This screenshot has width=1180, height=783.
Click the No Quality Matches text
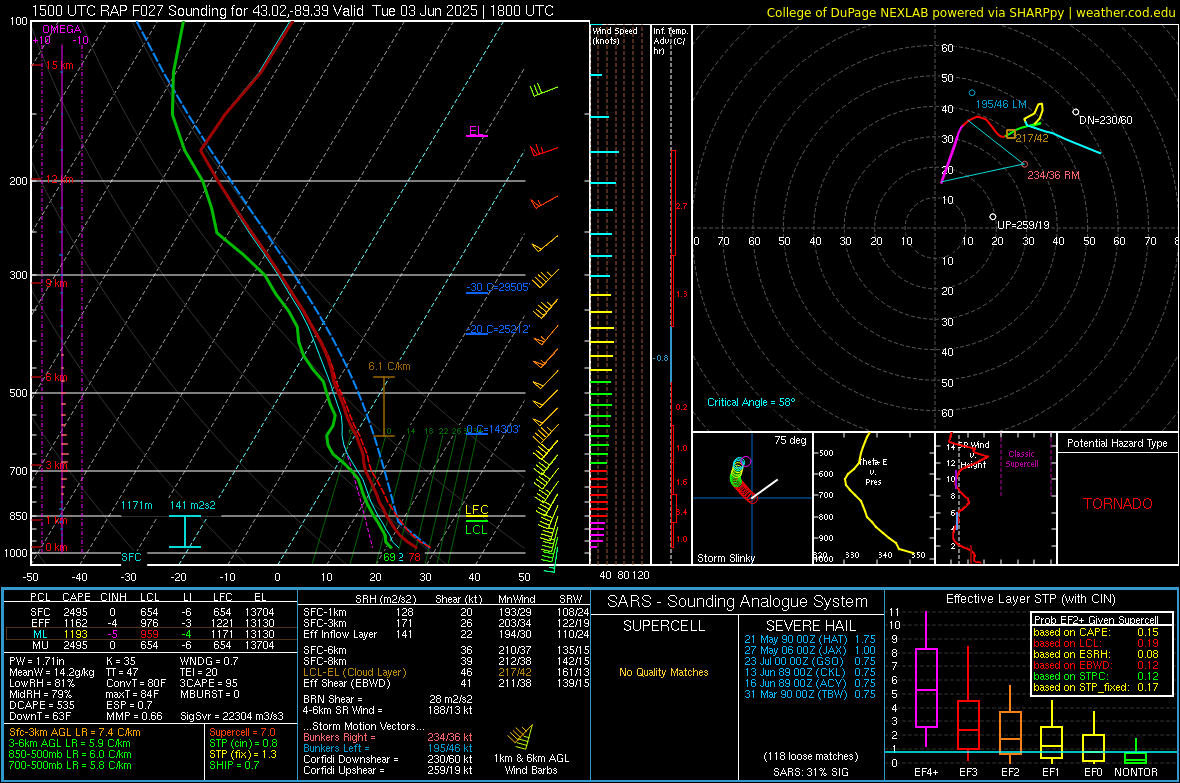[x=664, y=672]
